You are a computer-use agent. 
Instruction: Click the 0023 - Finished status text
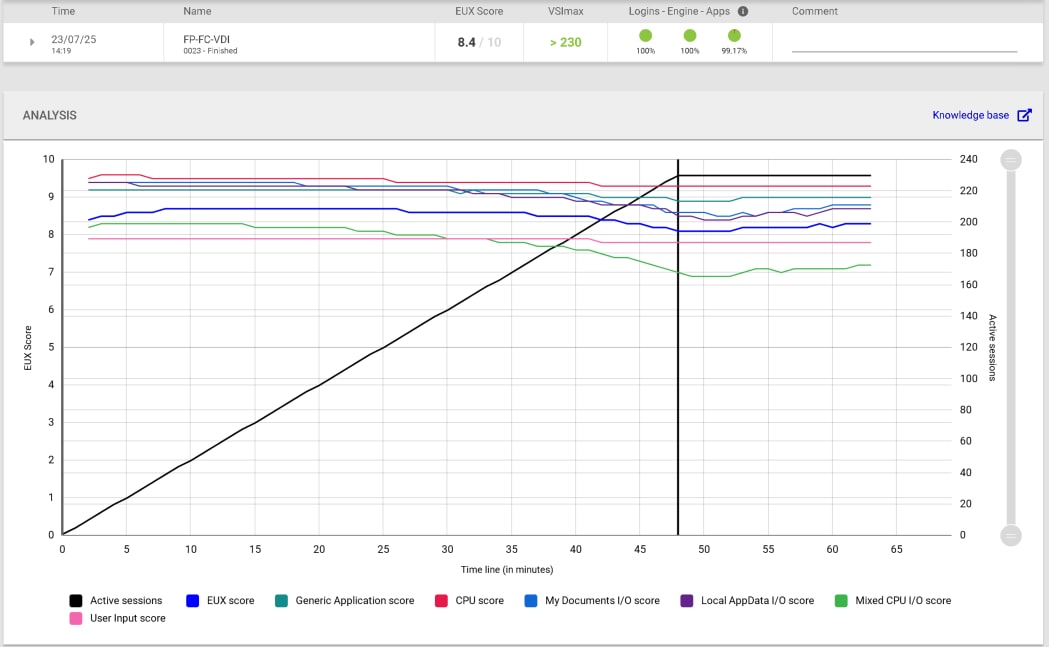click(x=210, y=51)
